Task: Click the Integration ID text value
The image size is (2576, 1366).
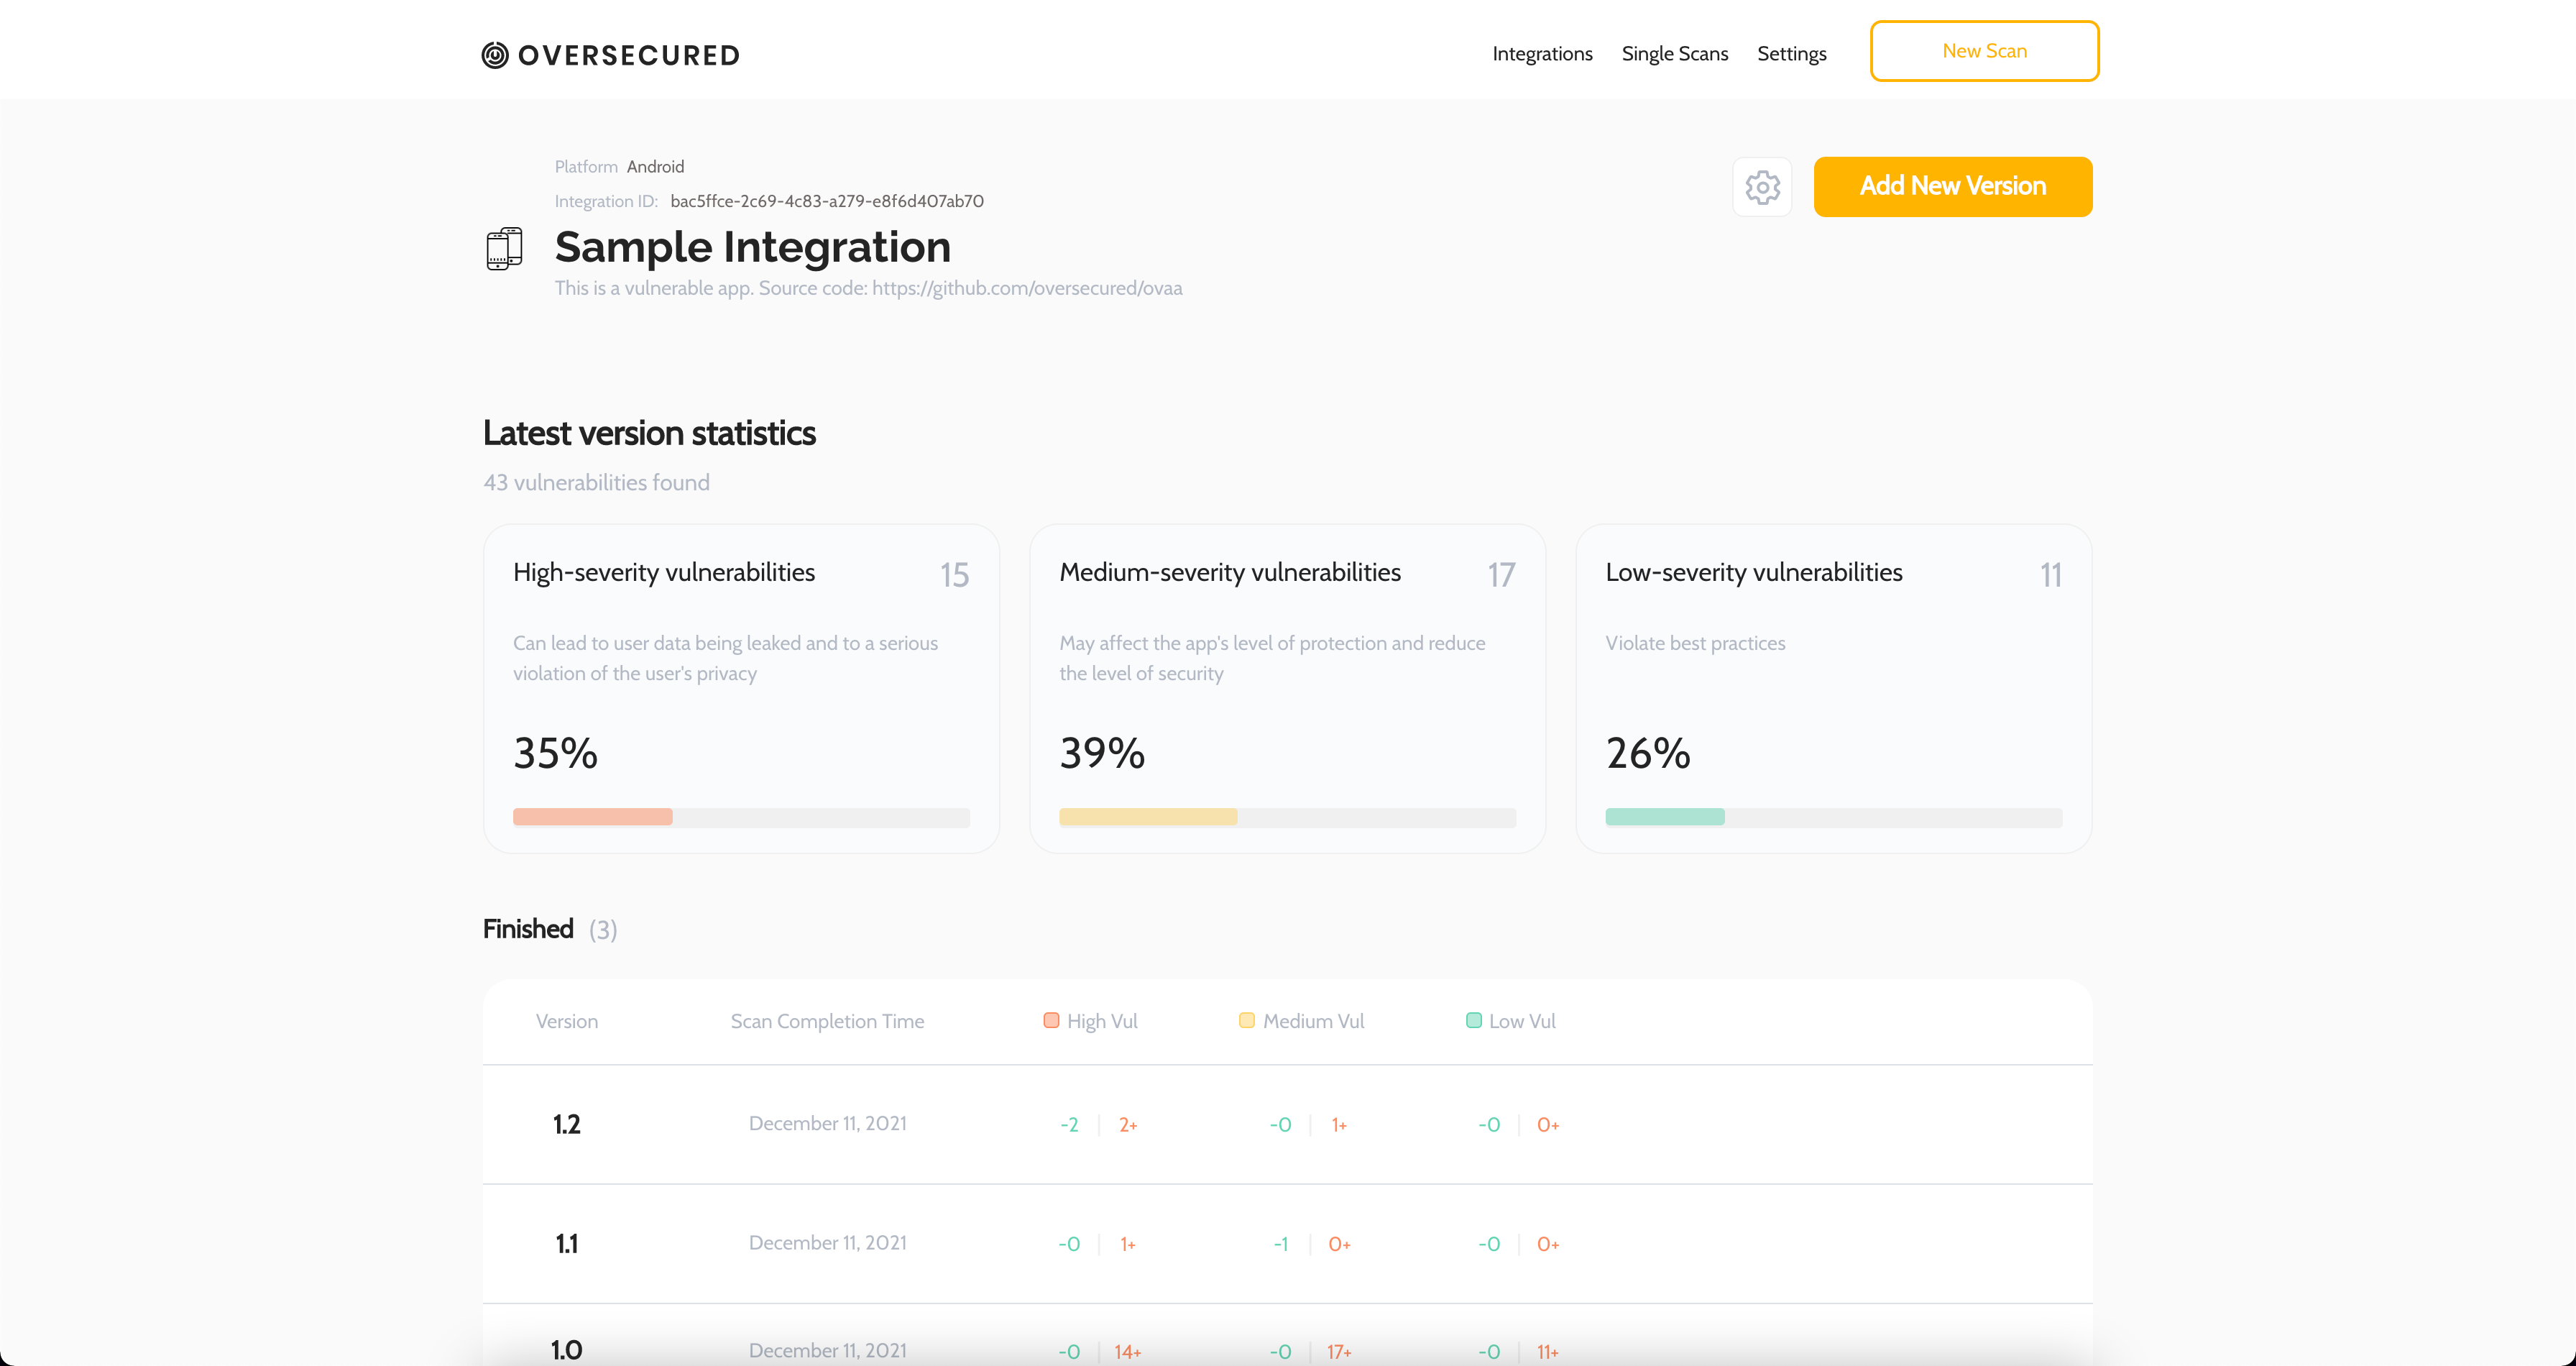Action: pos(826,201)
